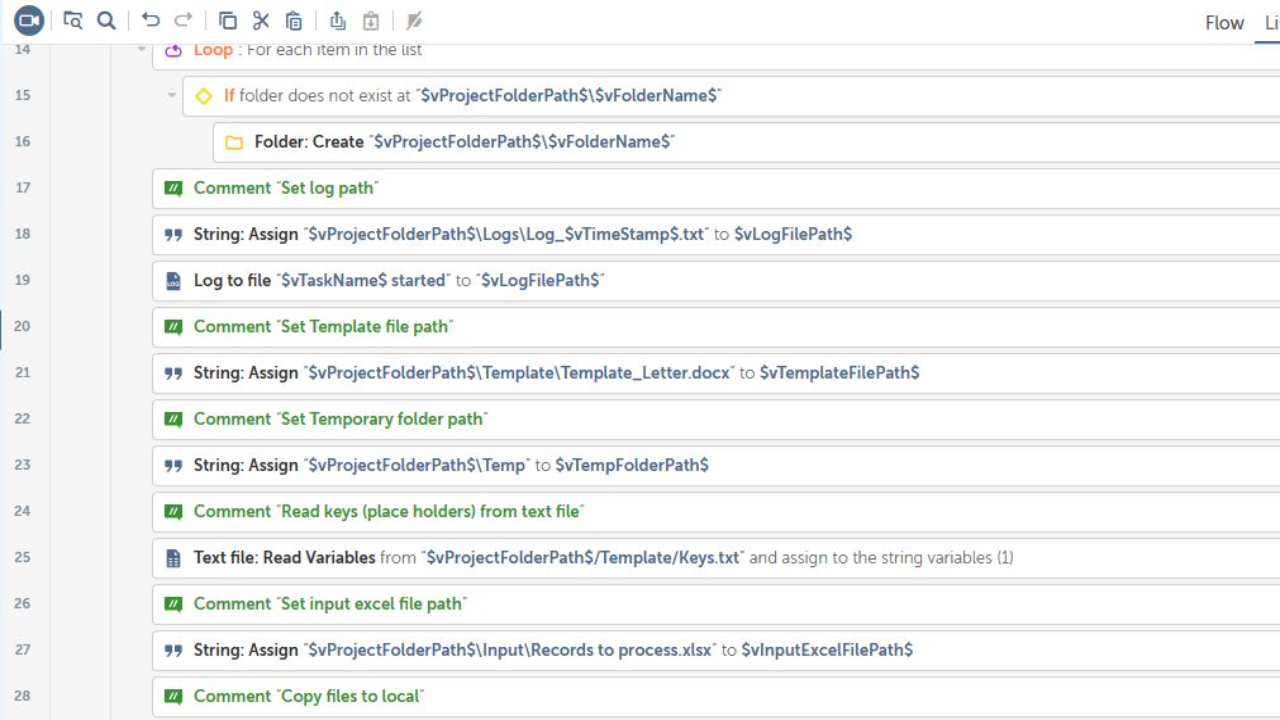
Task: Click the "Set log path" comment icon
Action: pyautogui.click(x=173, y=188)
